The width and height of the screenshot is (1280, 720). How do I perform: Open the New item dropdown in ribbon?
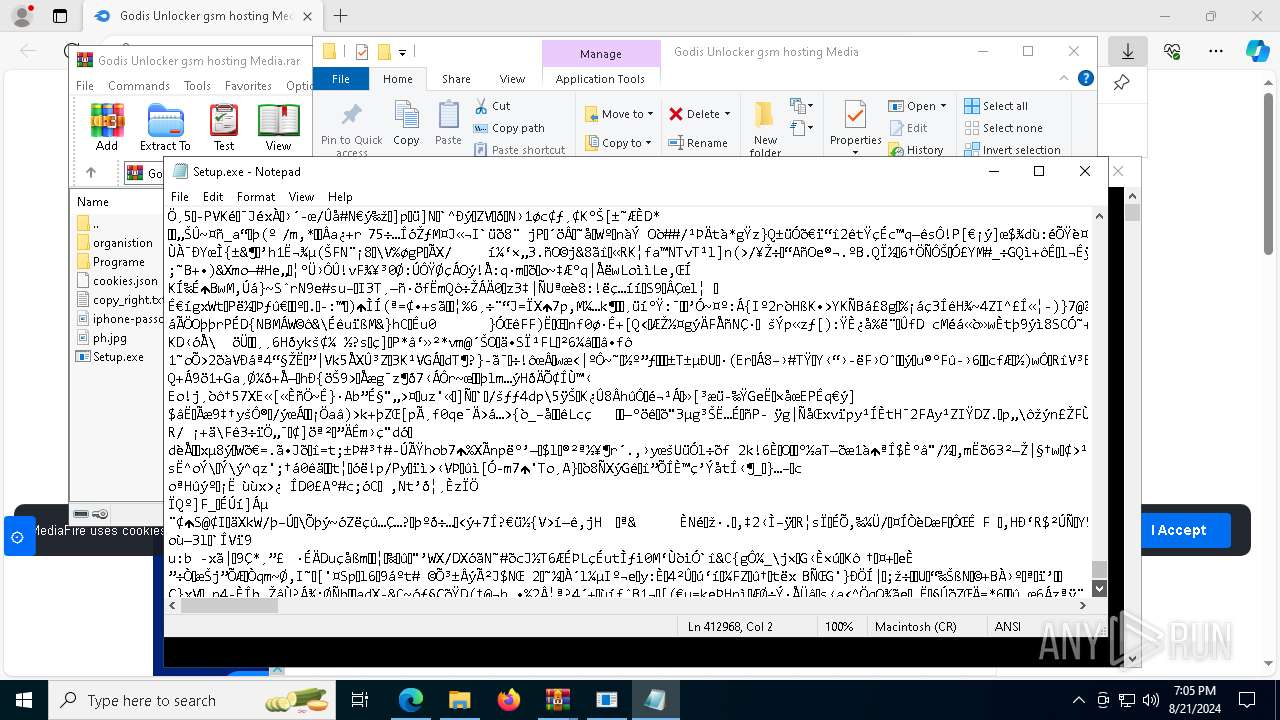coord(801,106)
